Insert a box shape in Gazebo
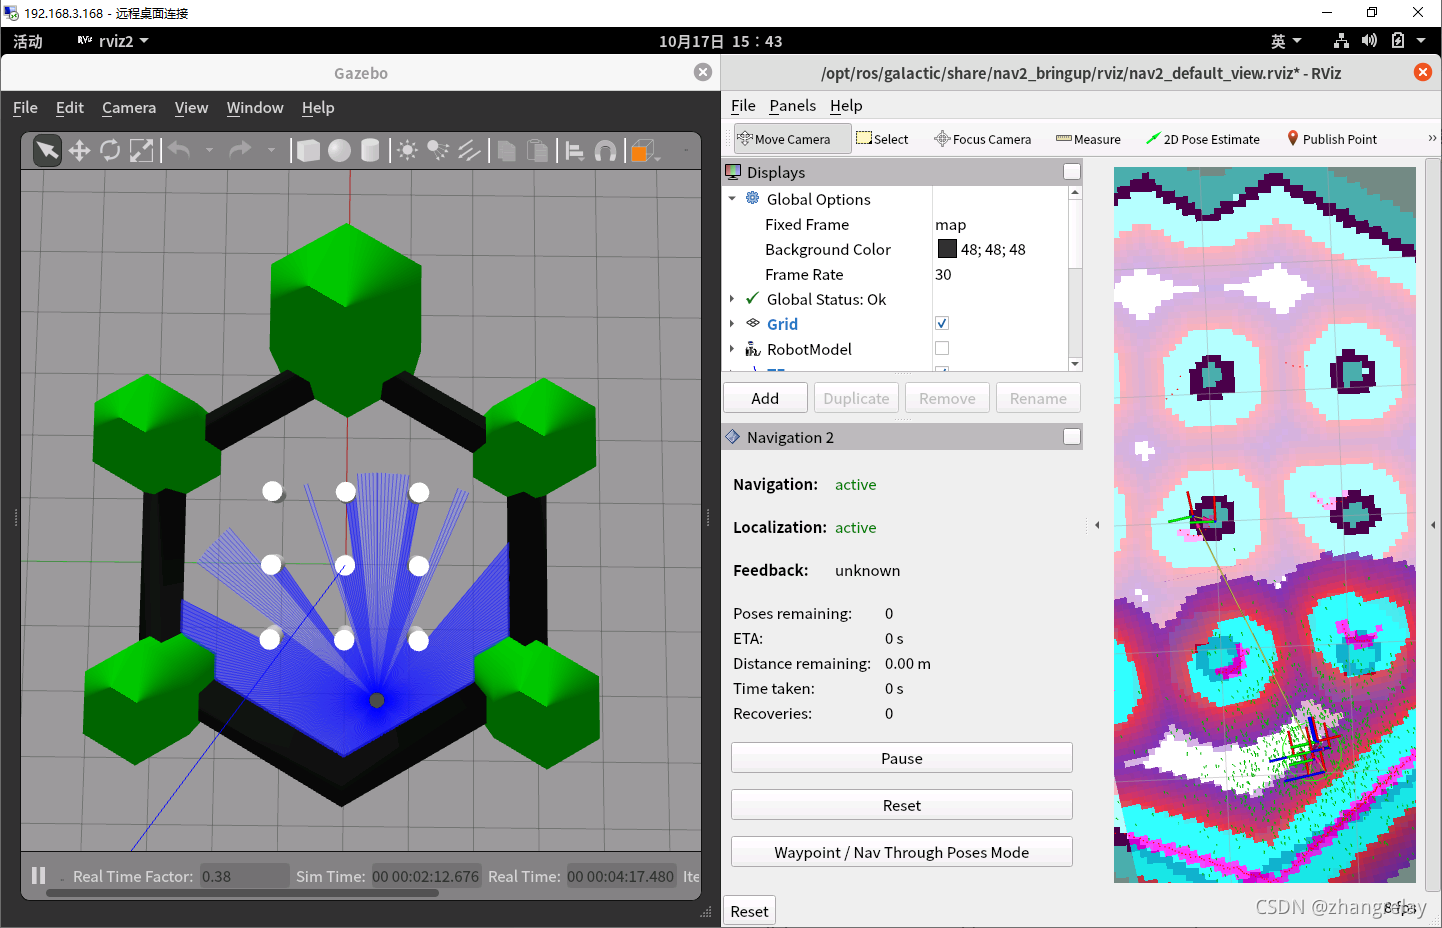Viewport: 1442px width, 928px height. tap(309, 150)
